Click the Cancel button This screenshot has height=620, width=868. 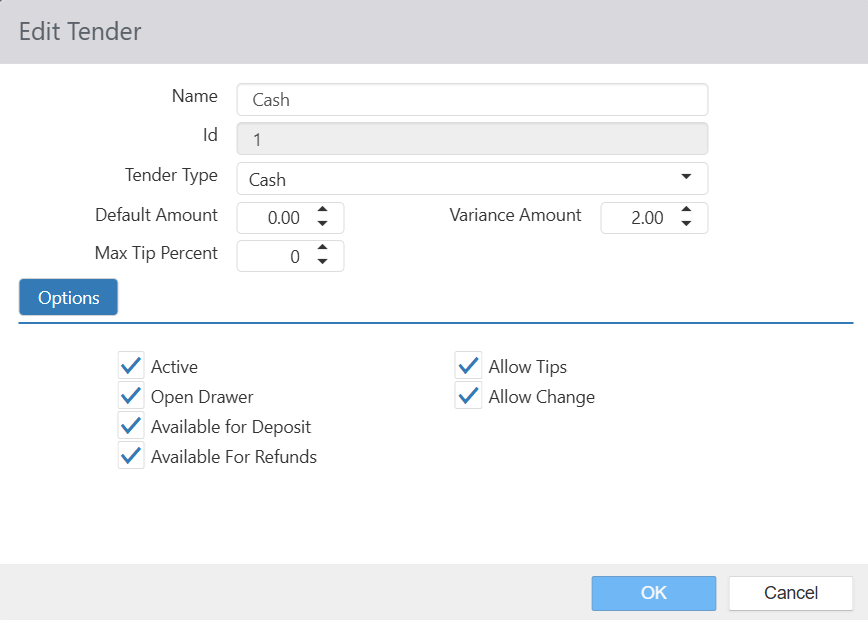[790, 593]
